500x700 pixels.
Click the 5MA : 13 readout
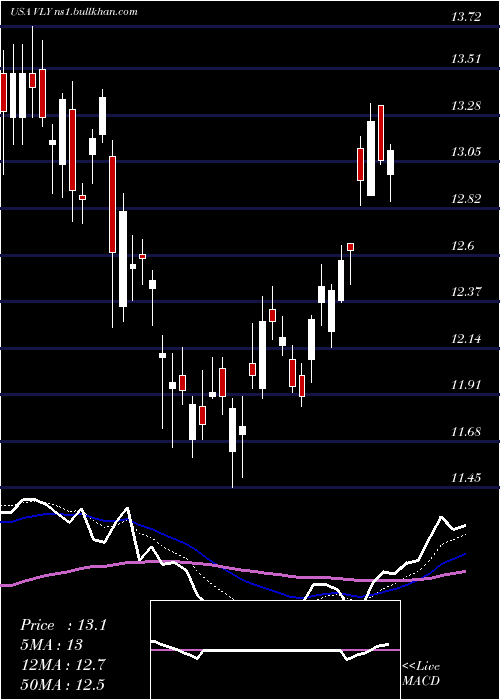pyautogui.click(x=52, y=645)
